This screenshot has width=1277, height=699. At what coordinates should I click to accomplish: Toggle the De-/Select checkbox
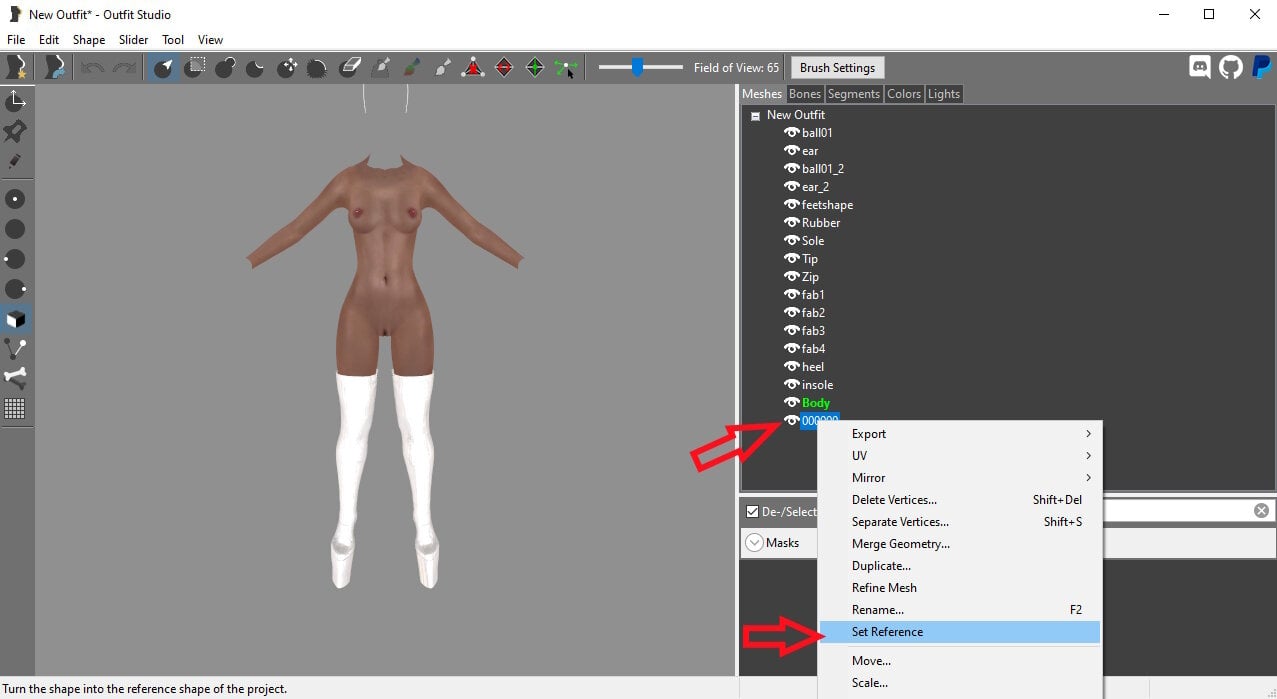[x=753, y=512]
